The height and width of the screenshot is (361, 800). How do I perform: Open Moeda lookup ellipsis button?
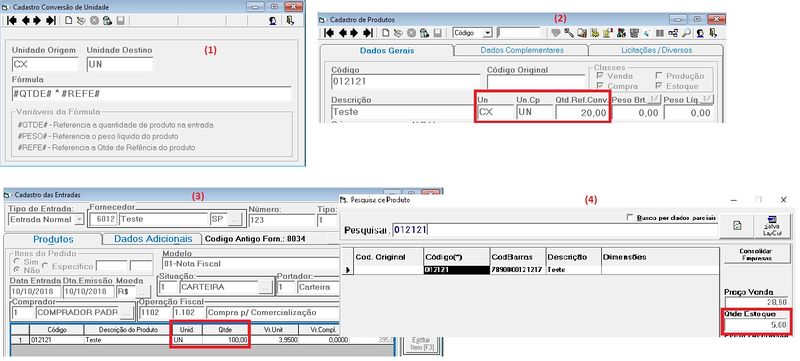(x=143, y=292)
